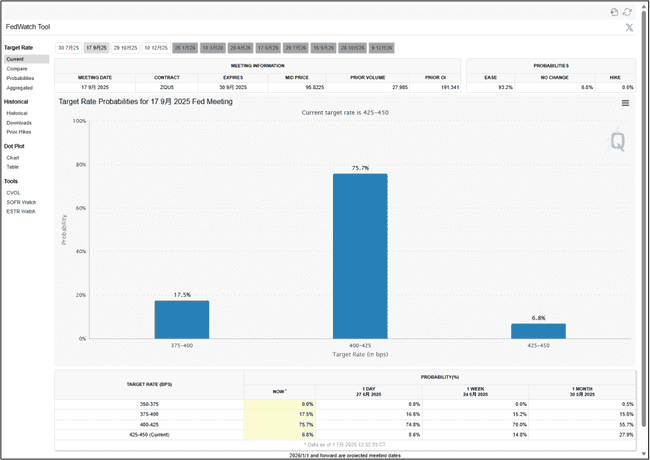Click the 350-375 target rate row label
This screenshot has height=460, width=650.
[x=149, y=404]
